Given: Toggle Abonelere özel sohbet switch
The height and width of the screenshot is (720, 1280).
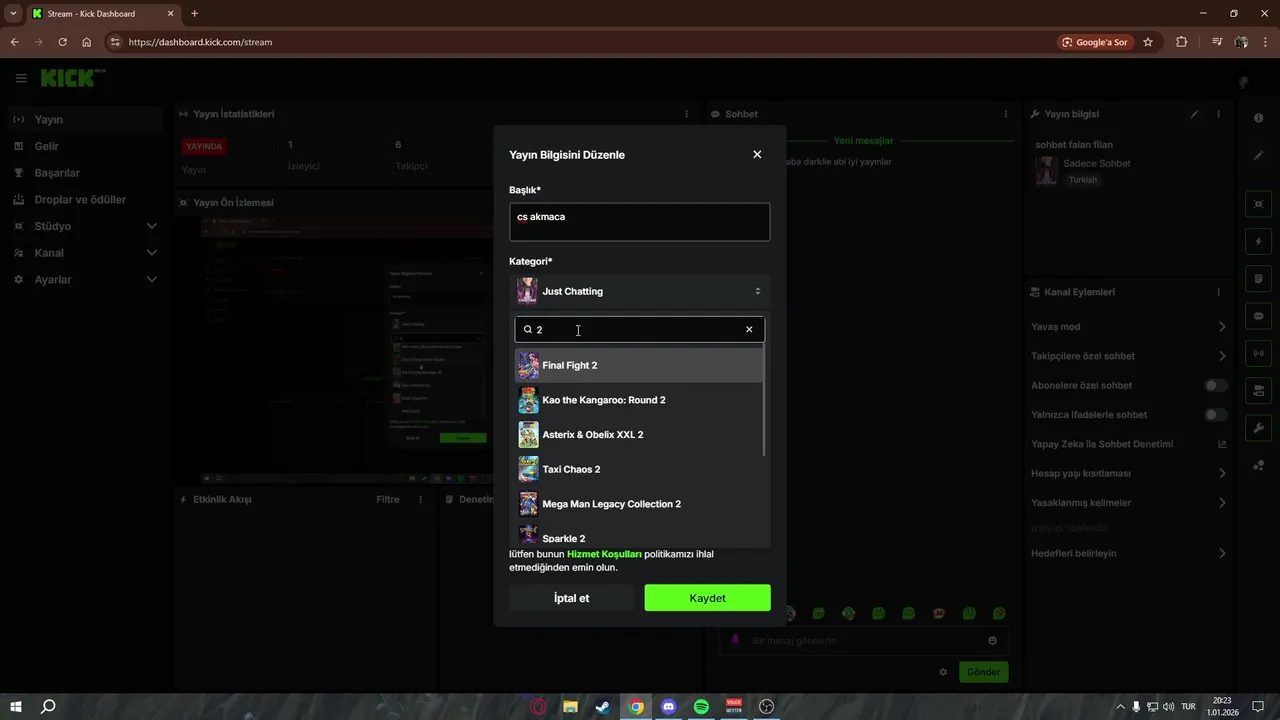Looking at the screenshot, I should (1216, 385).
